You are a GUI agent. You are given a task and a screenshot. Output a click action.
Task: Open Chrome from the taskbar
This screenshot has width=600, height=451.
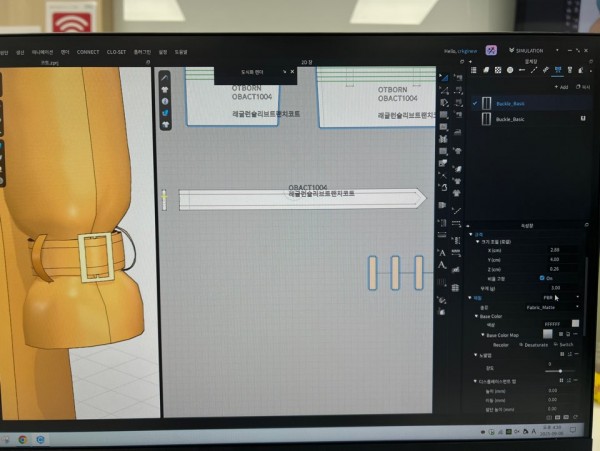[x=23, y=439]
